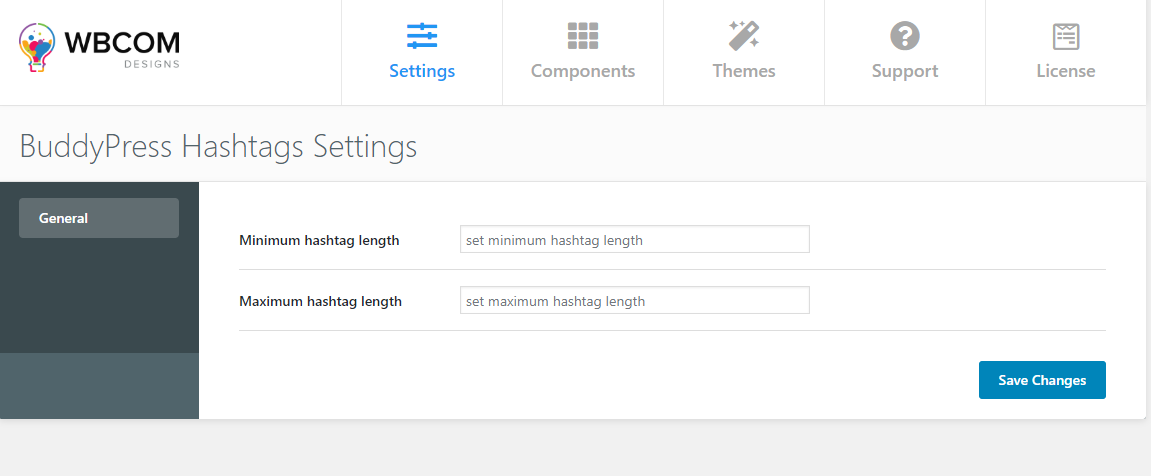Click the BuddyPress Hashtags Settings heading

coord(218,146)
